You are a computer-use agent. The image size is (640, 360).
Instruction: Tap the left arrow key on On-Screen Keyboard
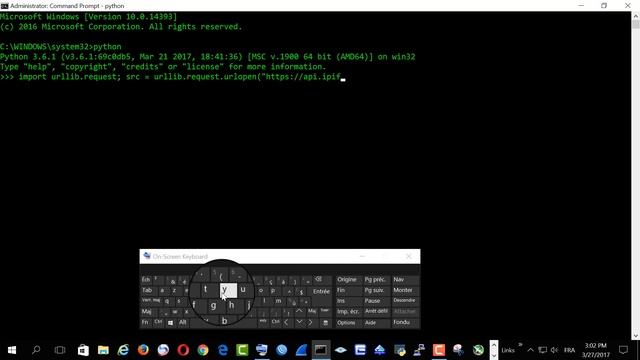click(x=287, y=322)
